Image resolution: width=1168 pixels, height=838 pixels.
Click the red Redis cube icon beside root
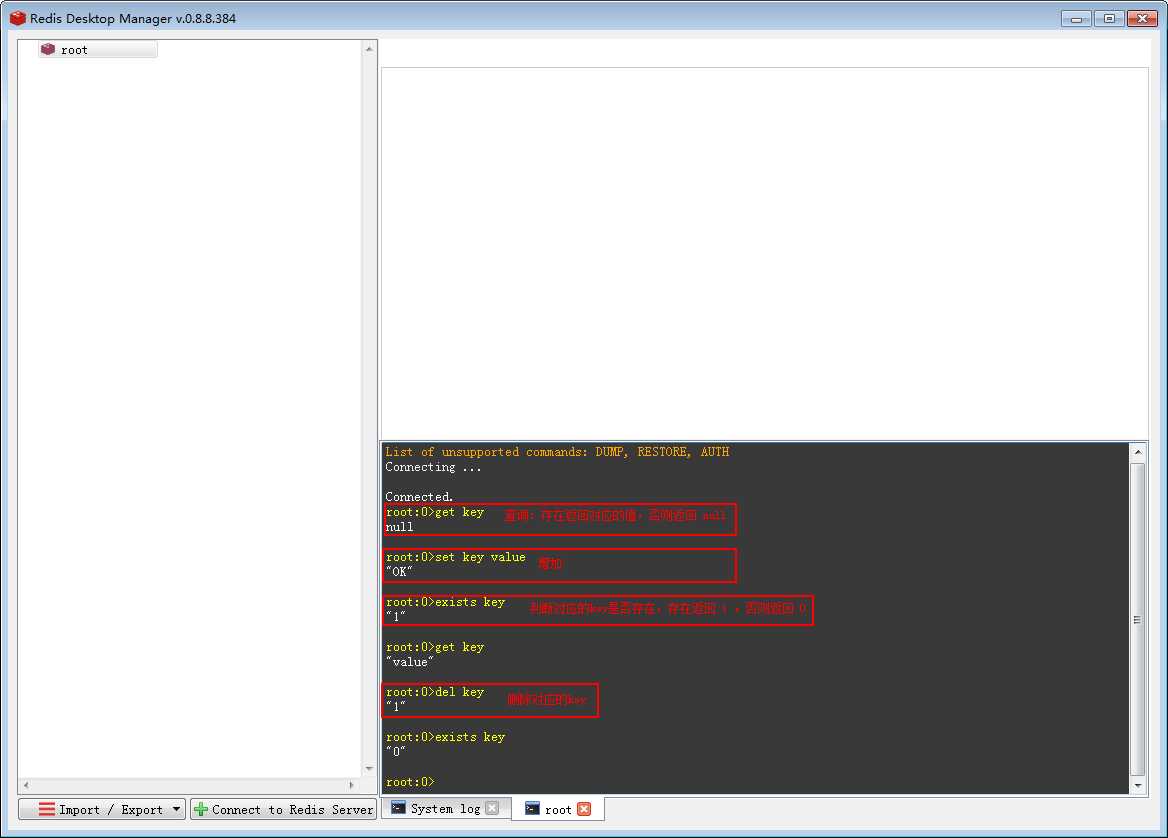tap(48, 49)
